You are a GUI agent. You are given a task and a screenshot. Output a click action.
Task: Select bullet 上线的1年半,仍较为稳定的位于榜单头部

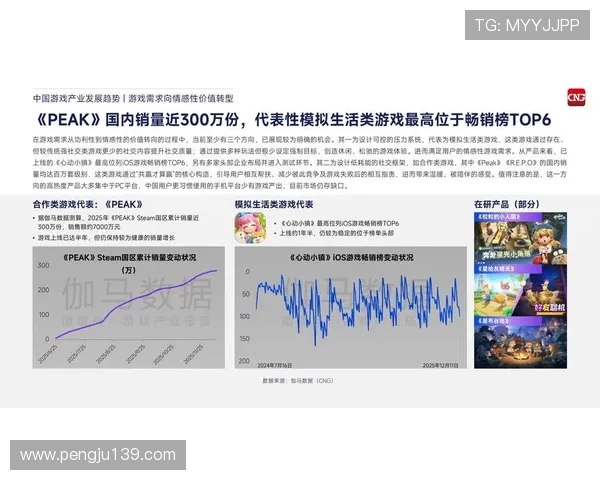336,233
